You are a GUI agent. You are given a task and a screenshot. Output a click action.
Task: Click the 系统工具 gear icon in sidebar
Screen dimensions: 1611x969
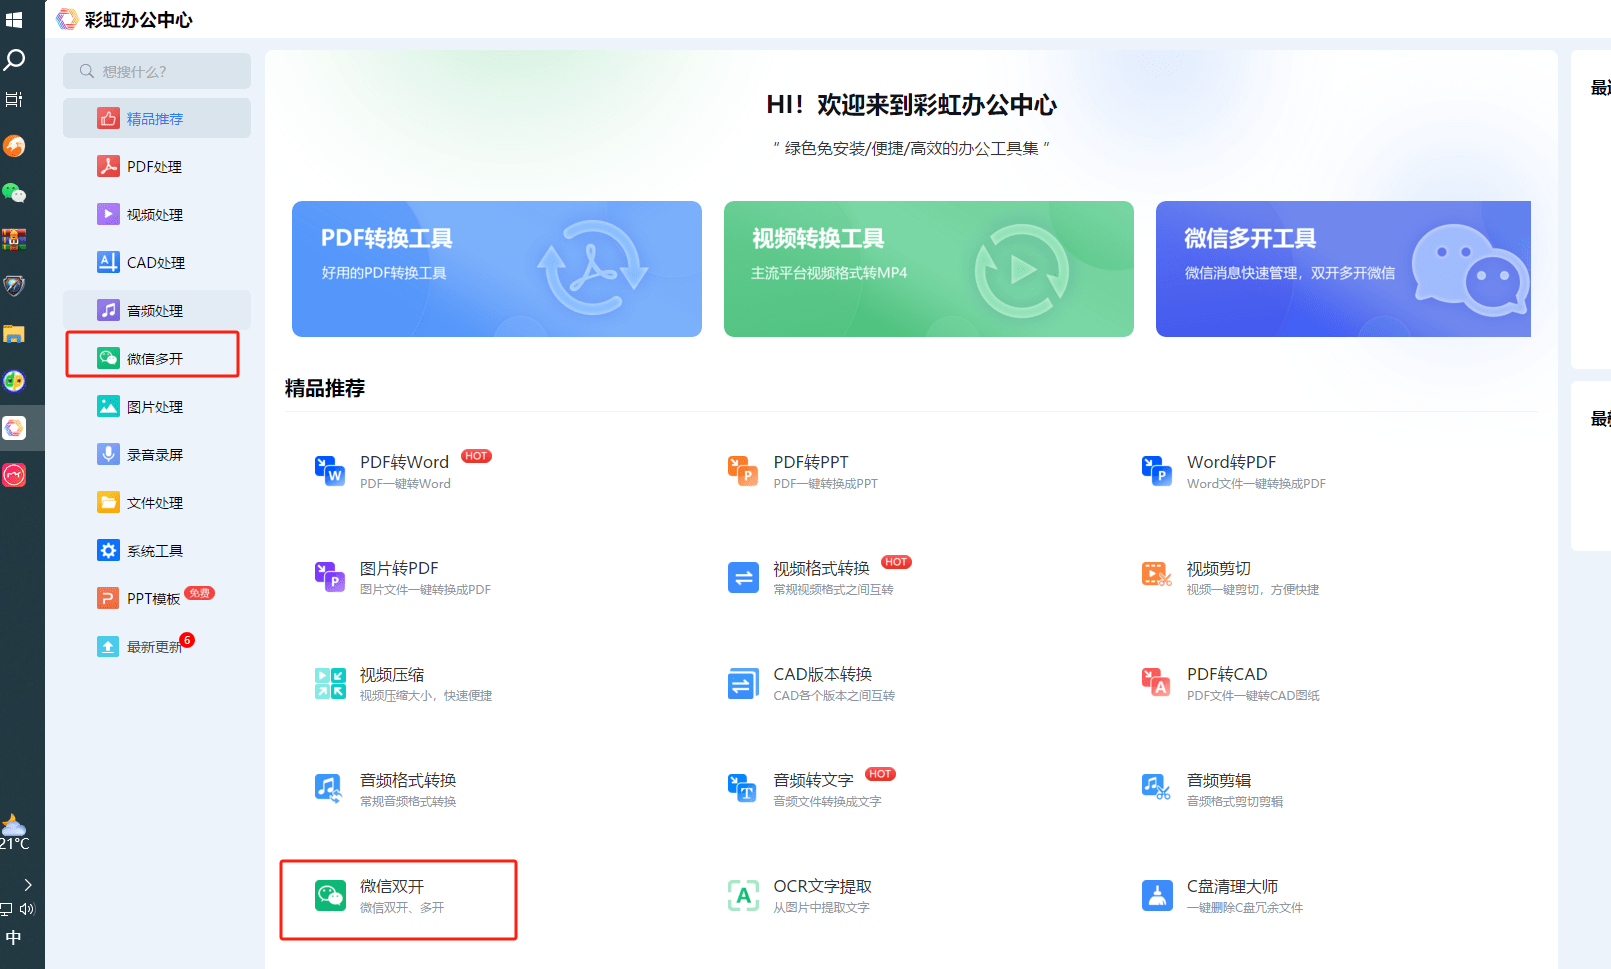(x=108, y=550)
